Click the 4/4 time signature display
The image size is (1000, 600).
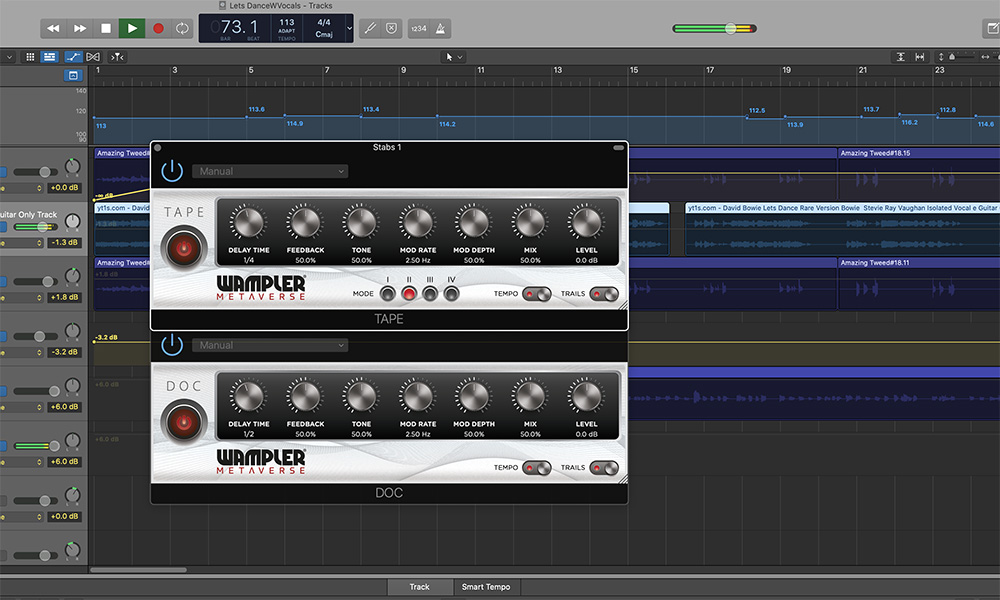324,22
